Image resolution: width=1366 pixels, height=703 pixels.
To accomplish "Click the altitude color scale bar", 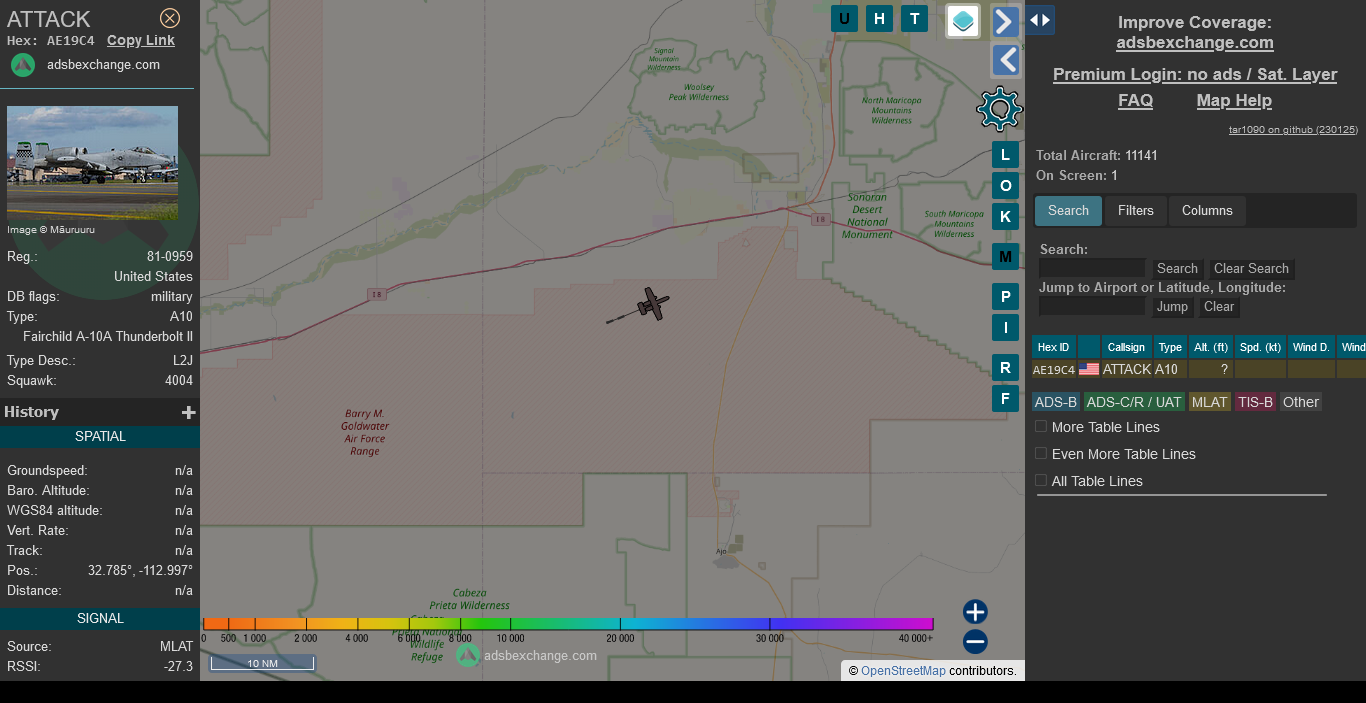I will (x=568, y=624).
